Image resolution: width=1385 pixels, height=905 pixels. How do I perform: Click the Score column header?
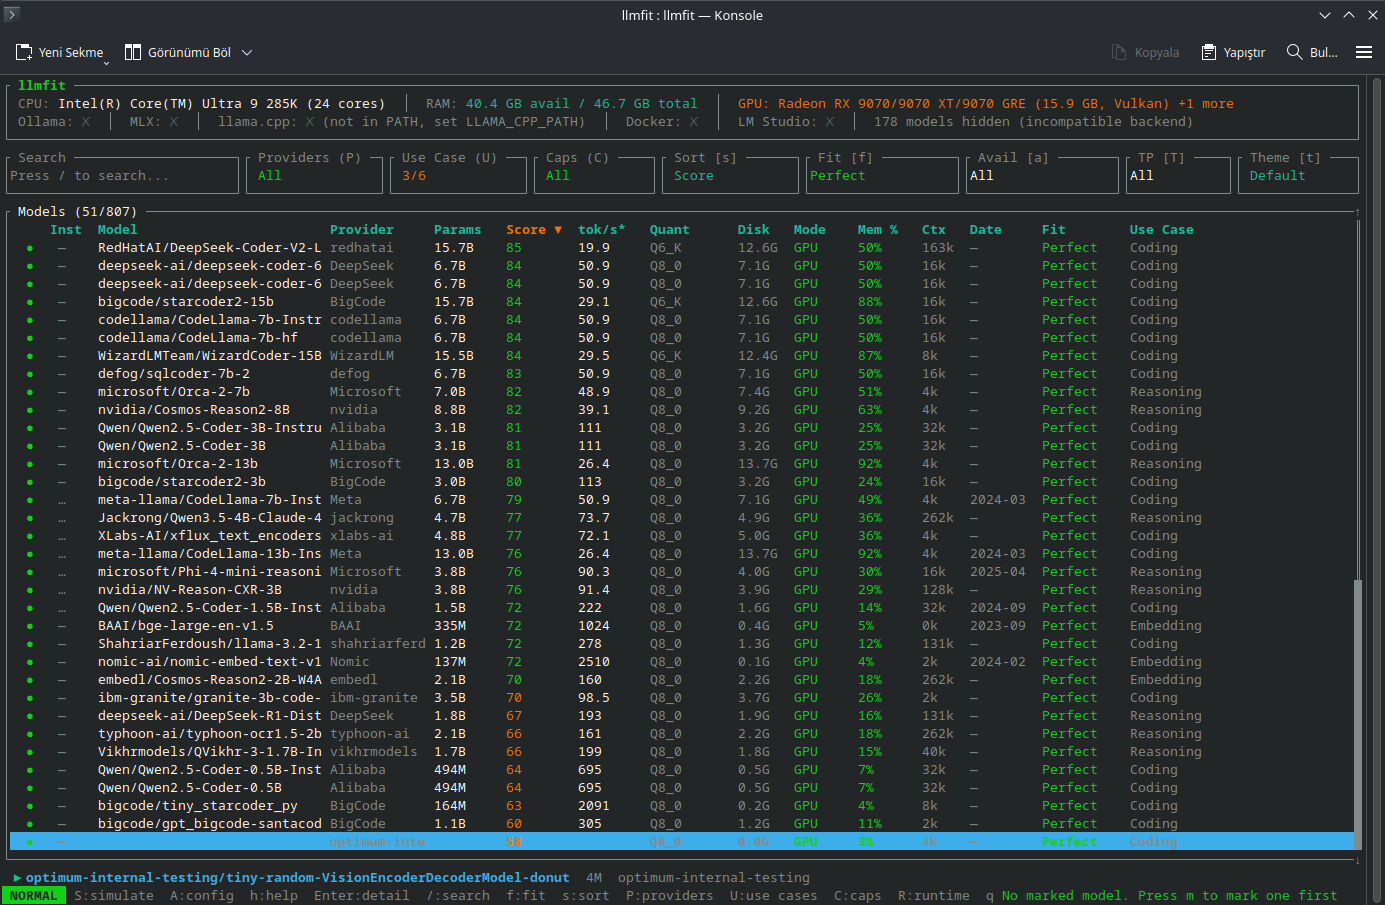pyautogui.click(x=534, y=230)
